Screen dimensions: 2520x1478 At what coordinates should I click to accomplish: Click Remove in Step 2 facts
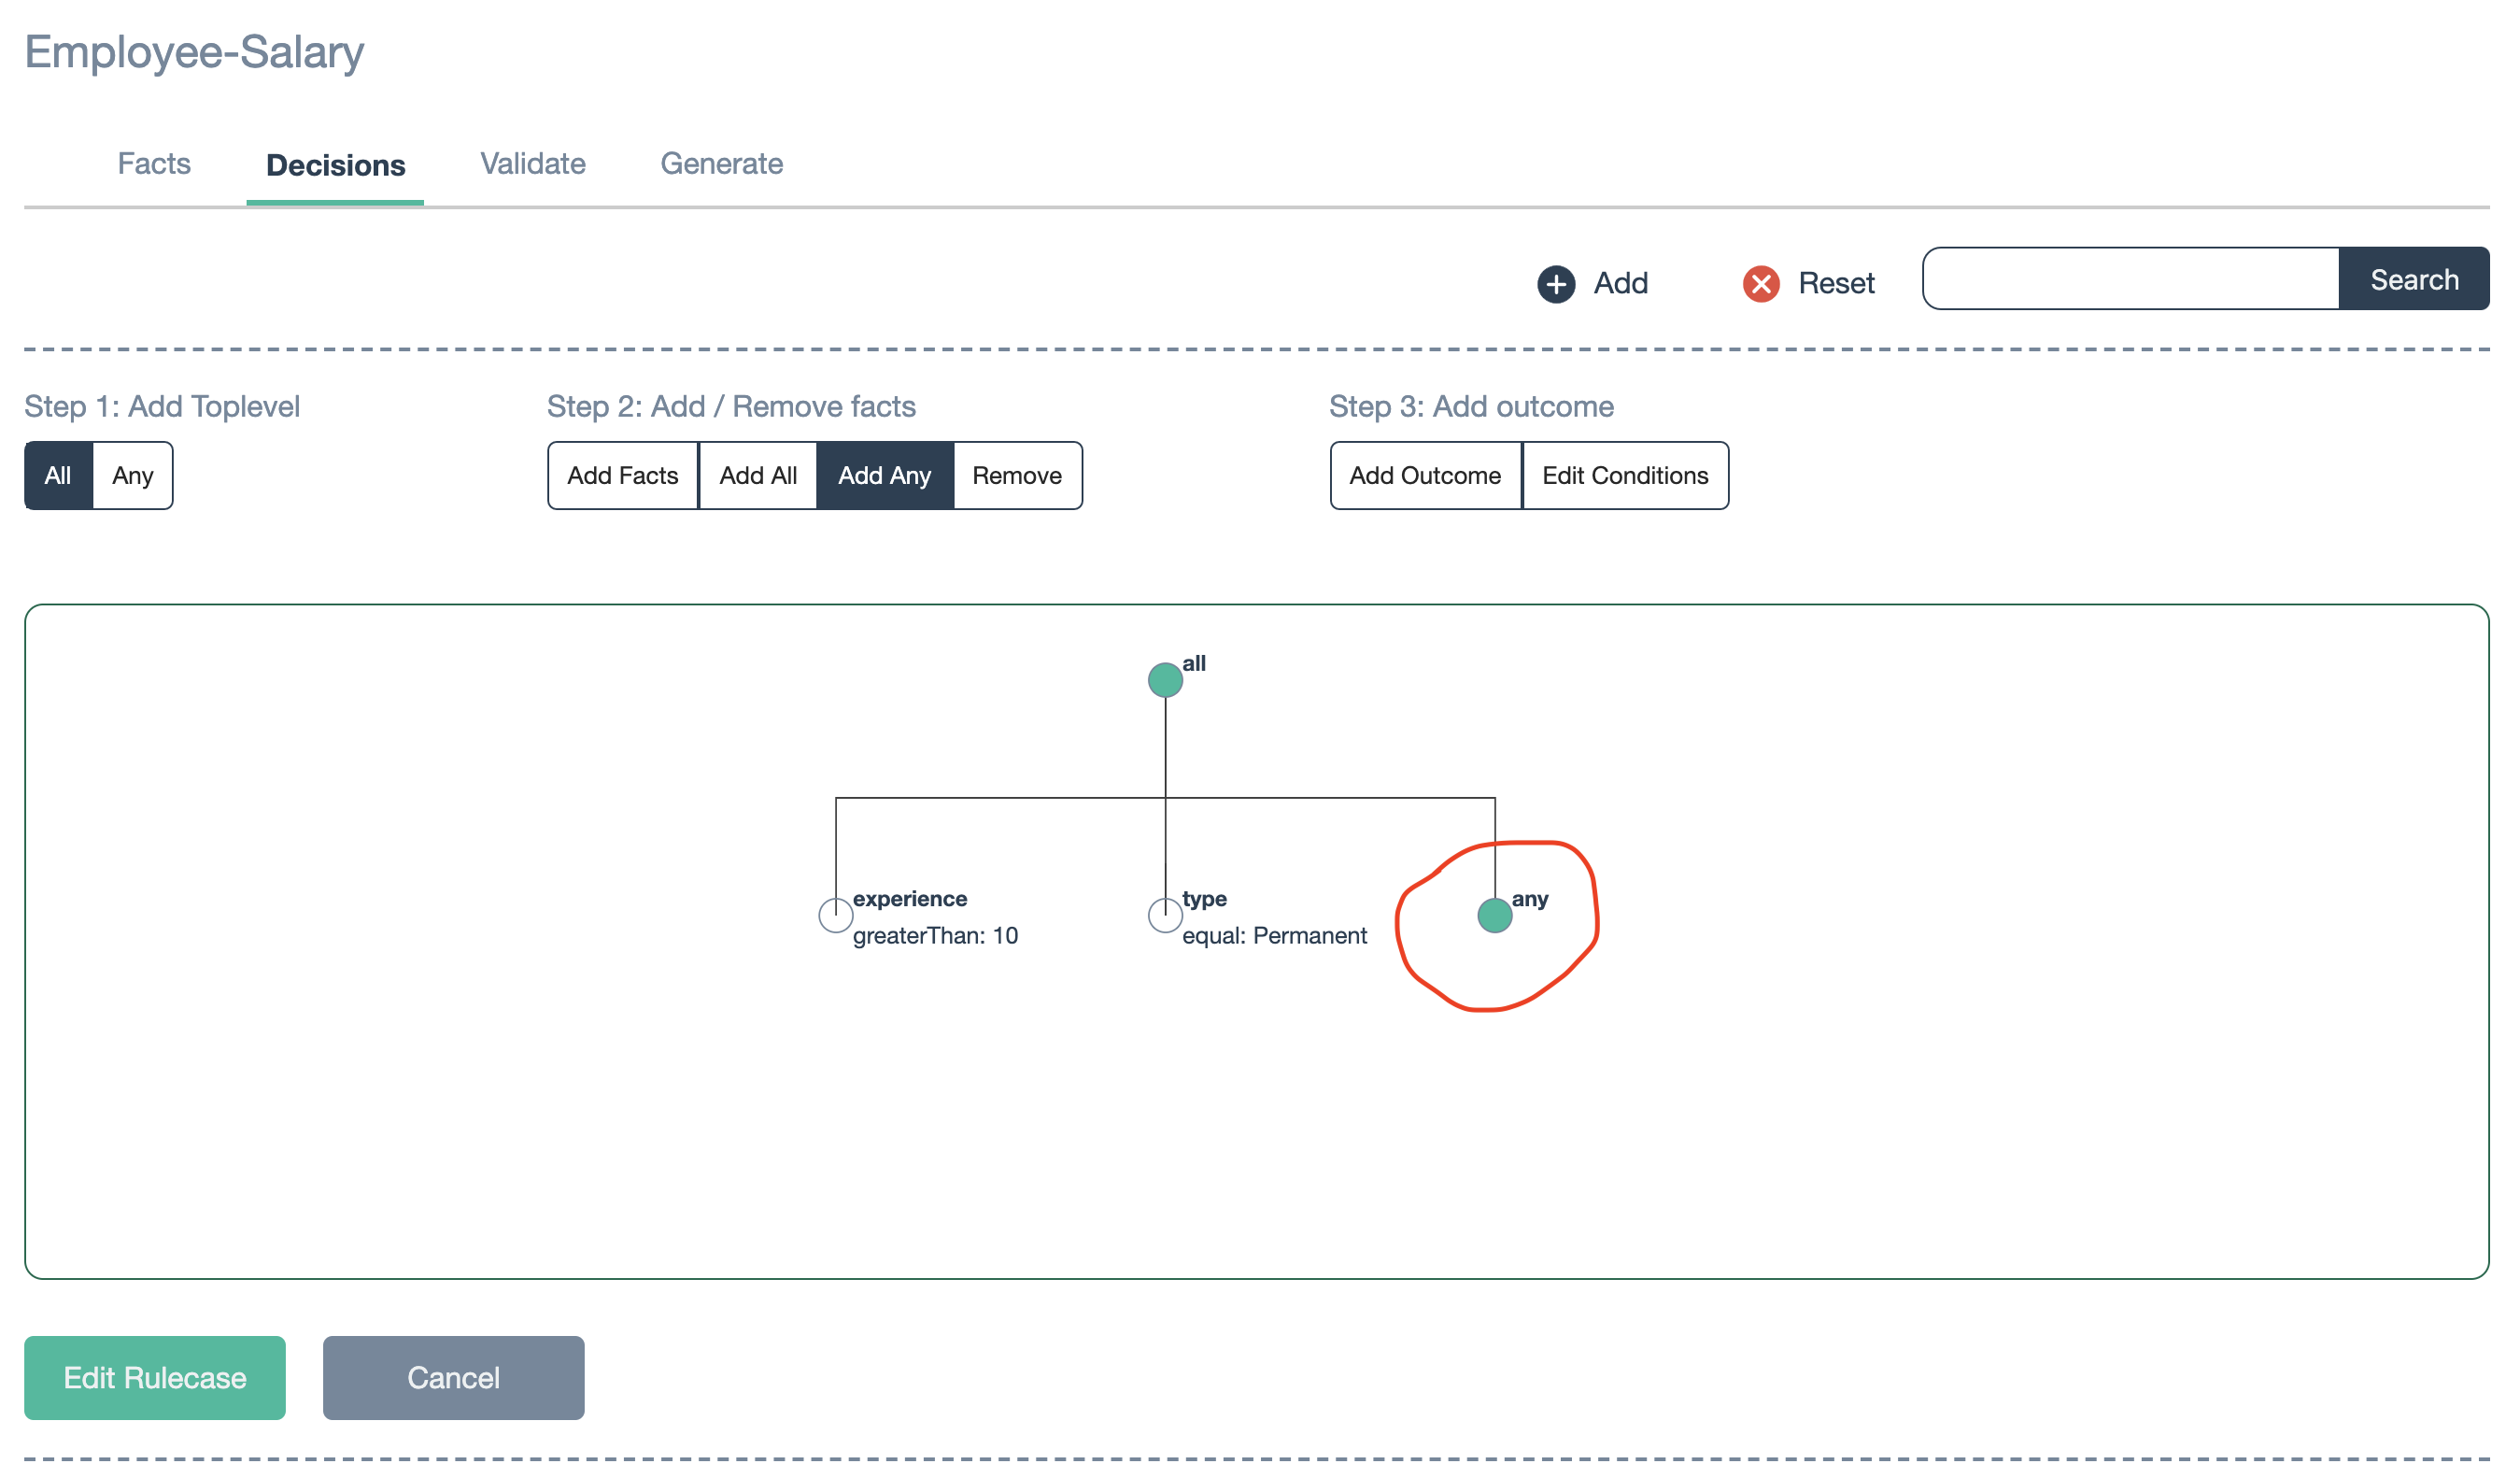(1016, 475)
